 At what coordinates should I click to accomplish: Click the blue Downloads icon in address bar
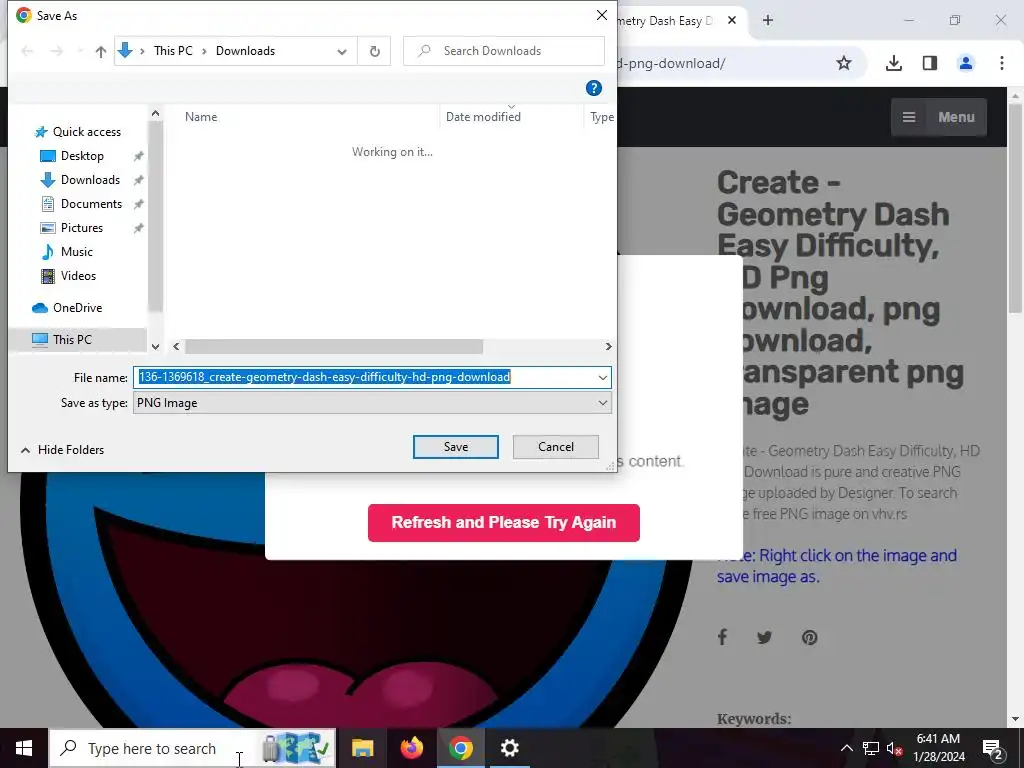click(x=125, y=50)
